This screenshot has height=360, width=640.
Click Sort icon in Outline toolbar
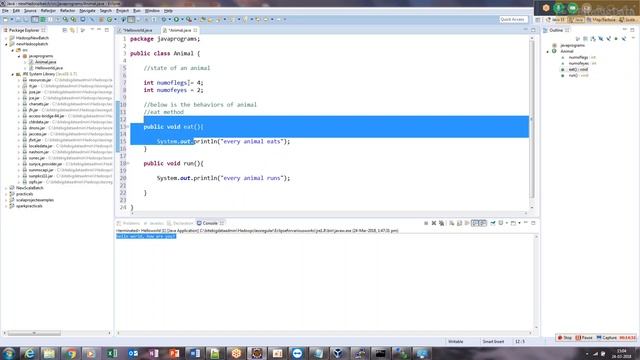point(593,38)
